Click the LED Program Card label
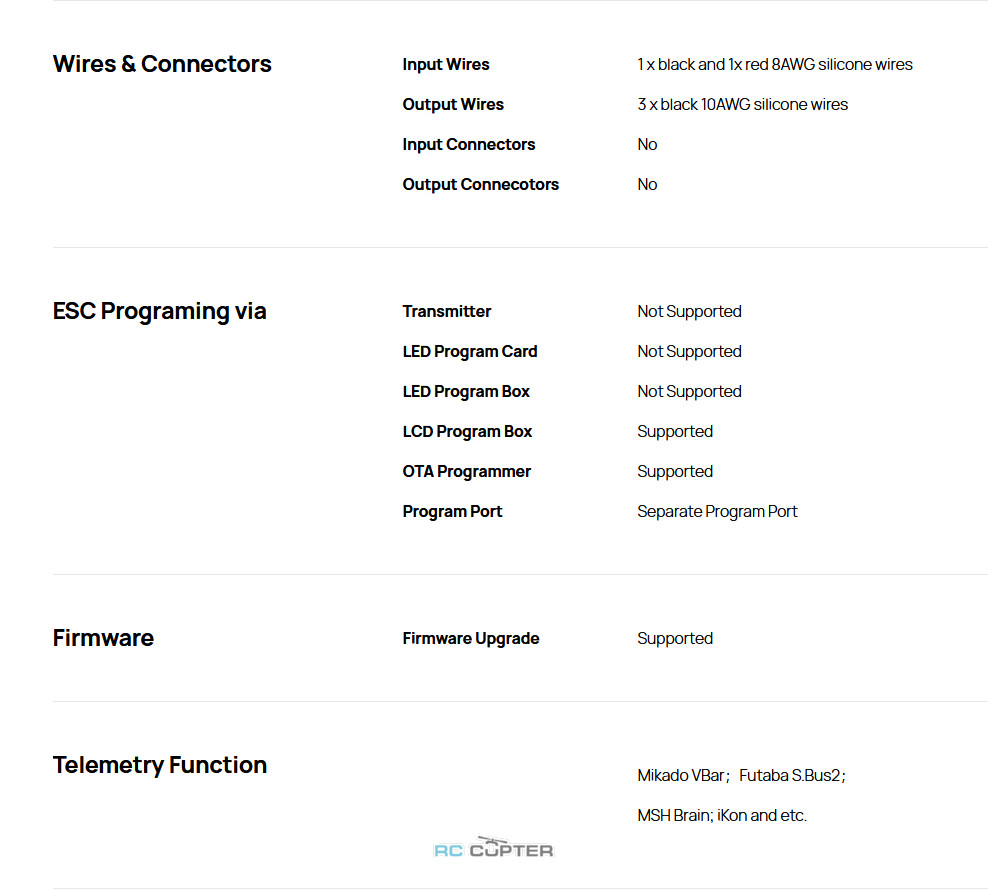 [470, 352]
